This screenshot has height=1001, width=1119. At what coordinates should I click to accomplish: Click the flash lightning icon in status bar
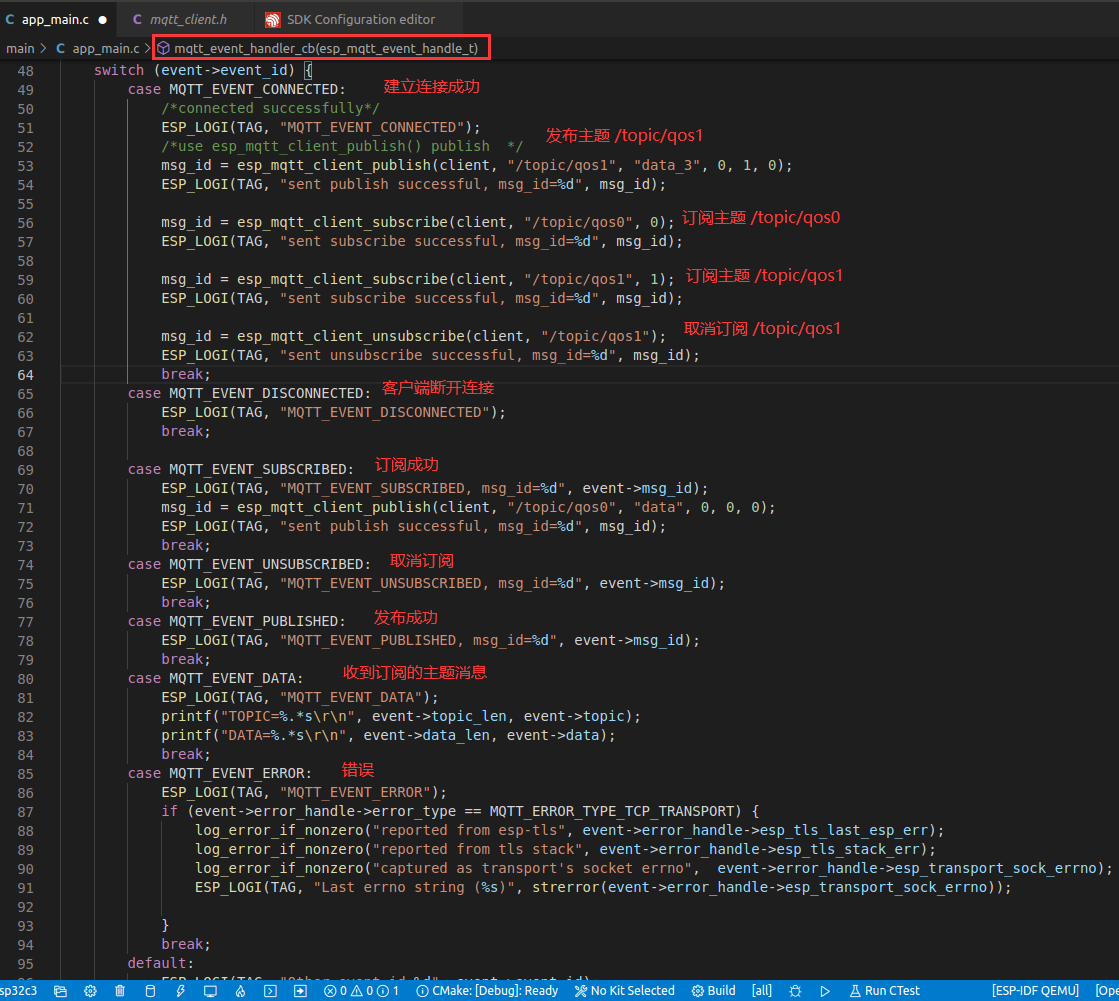180,991
